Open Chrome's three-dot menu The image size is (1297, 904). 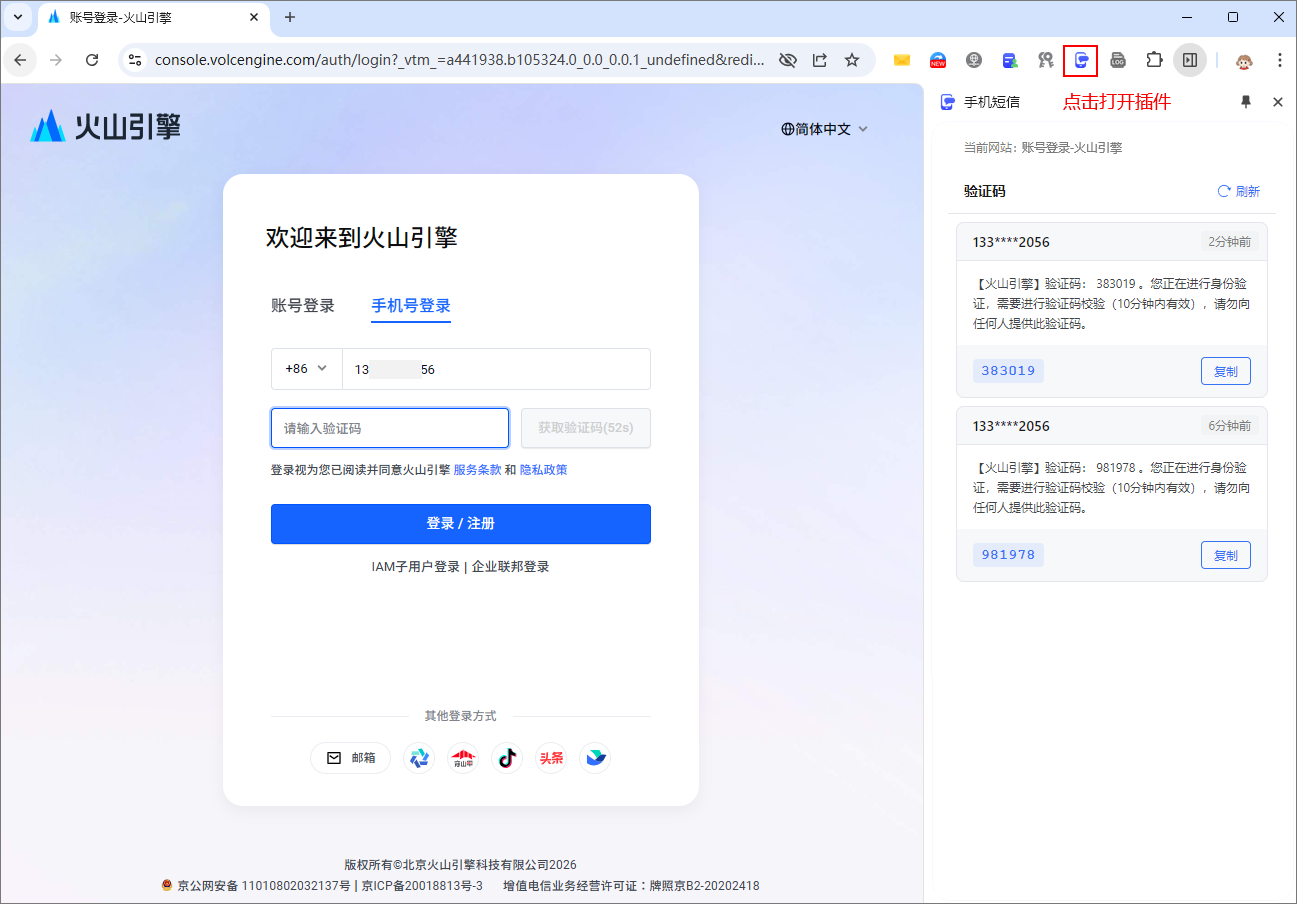point(1280,60)
